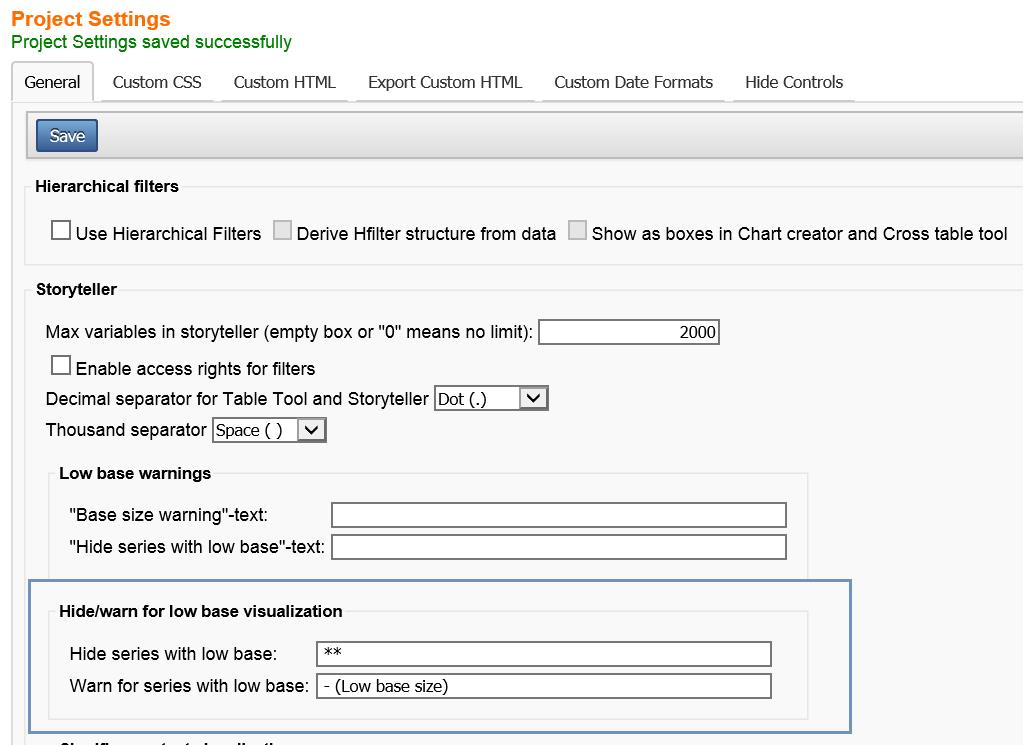Focus the Hide series with low base visualization field

(x=544, y=654)
